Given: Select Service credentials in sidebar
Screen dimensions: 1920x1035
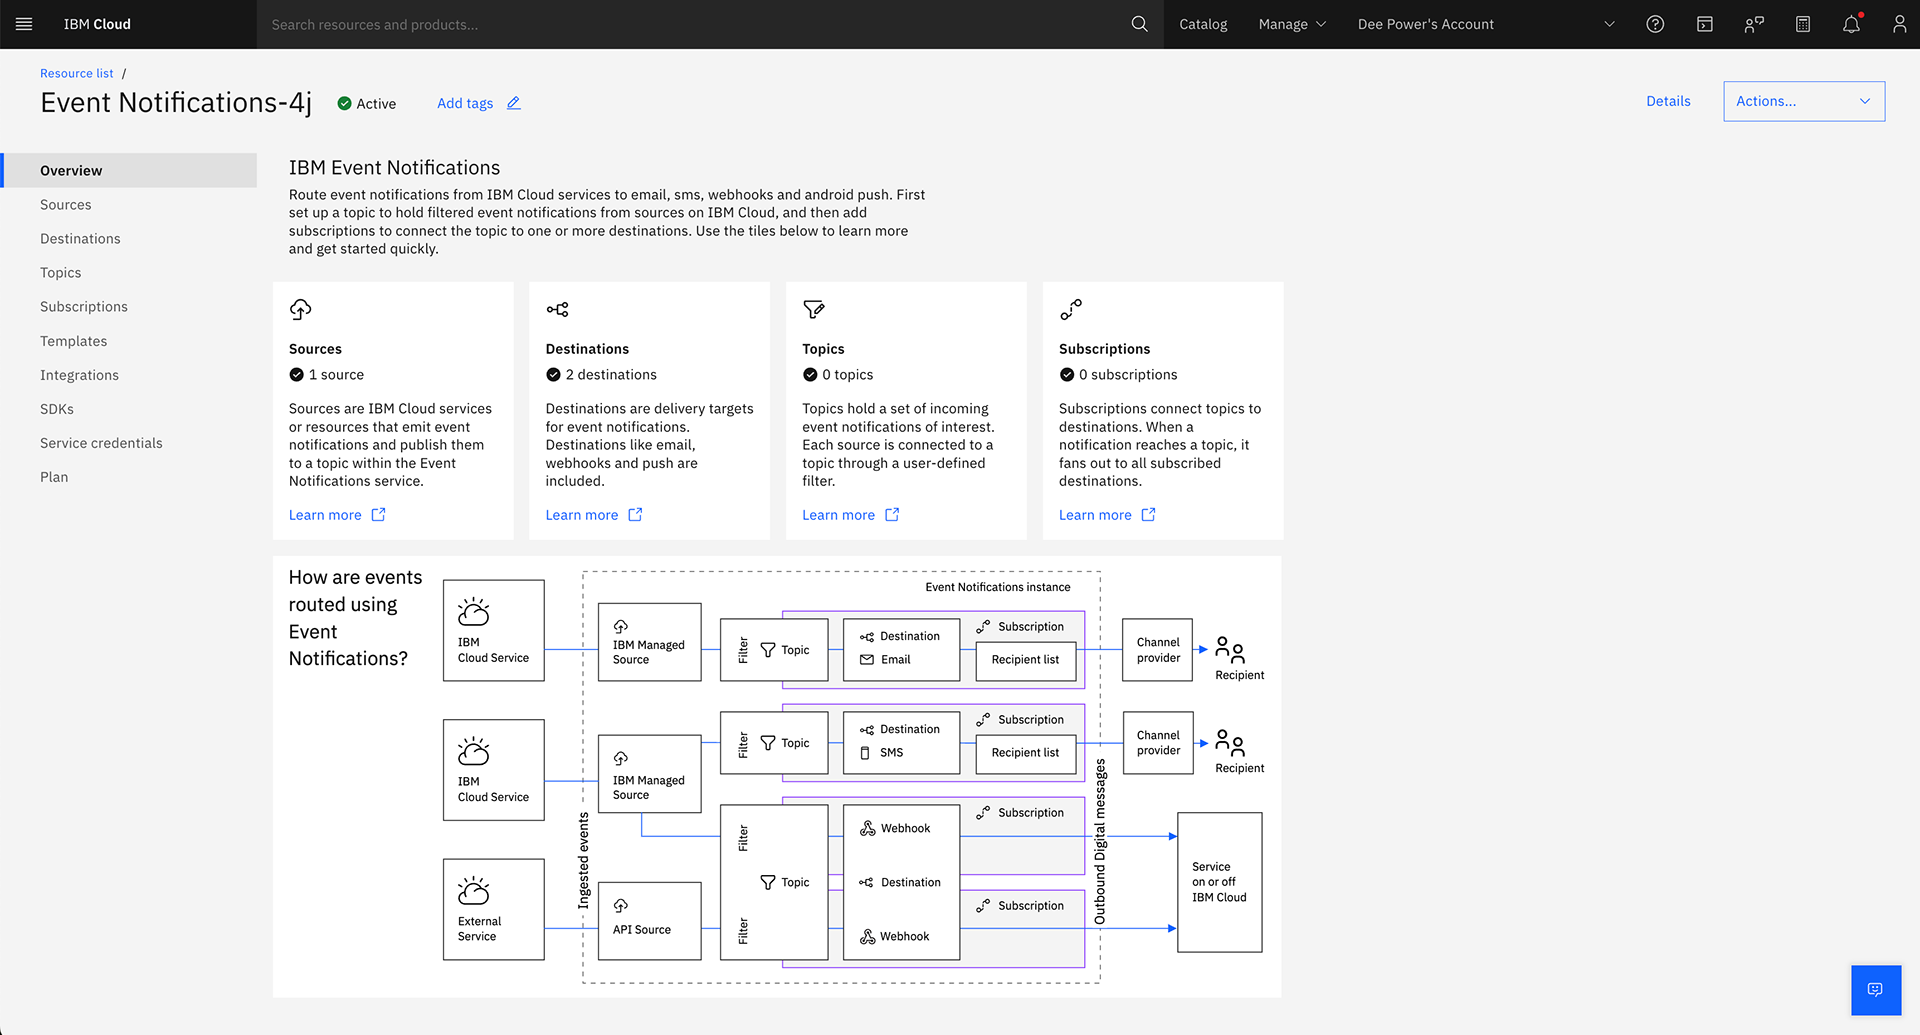Looking at the screenshot, I should pyautogui.click(x=101, y=443).
